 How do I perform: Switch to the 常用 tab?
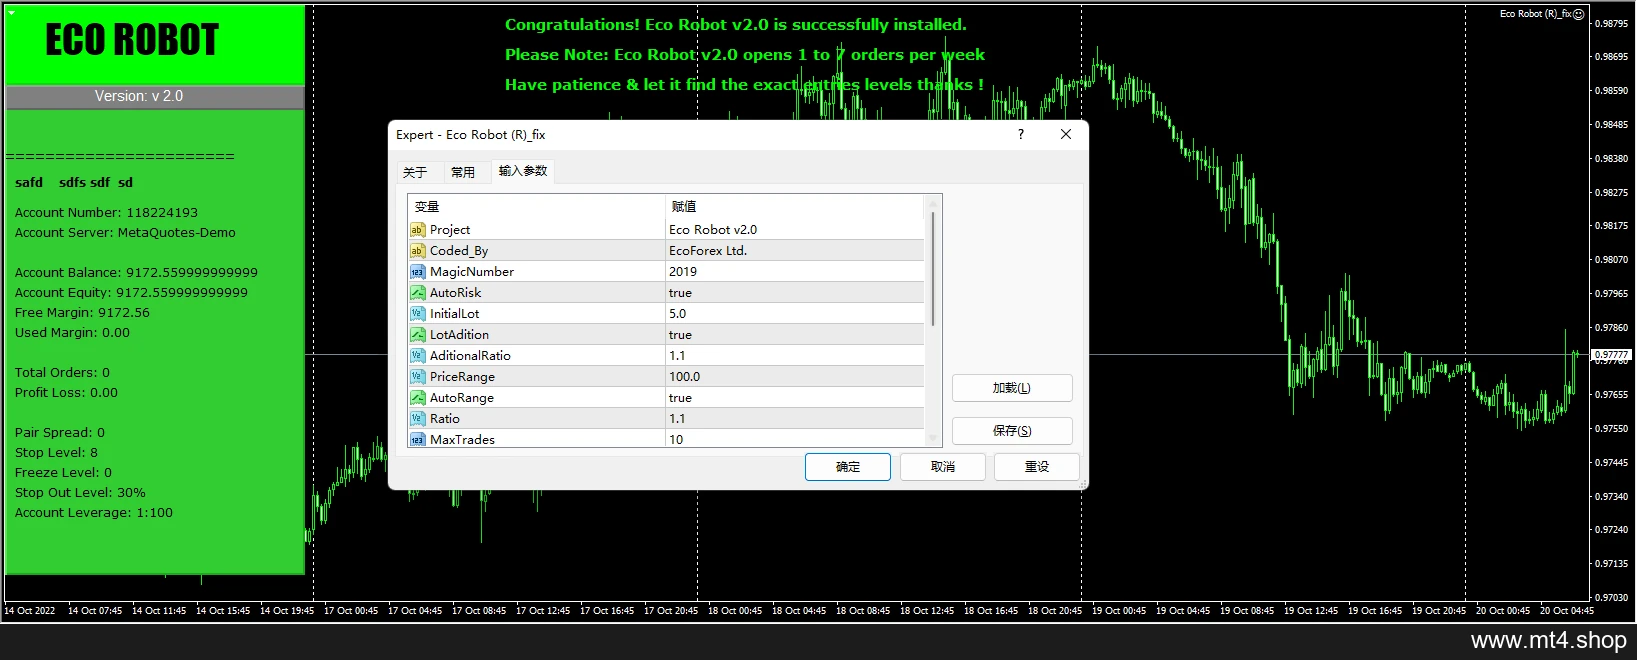point(463,172)
